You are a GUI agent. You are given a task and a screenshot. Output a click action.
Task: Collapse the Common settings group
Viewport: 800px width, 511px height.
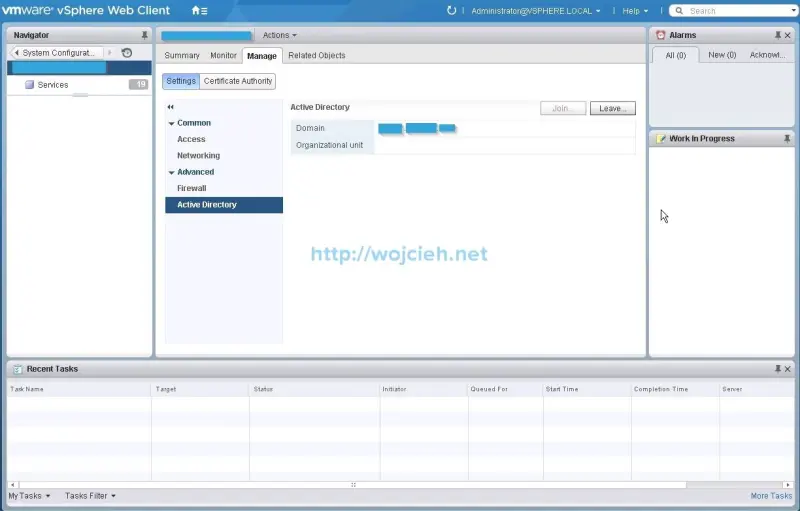(171, 123)
